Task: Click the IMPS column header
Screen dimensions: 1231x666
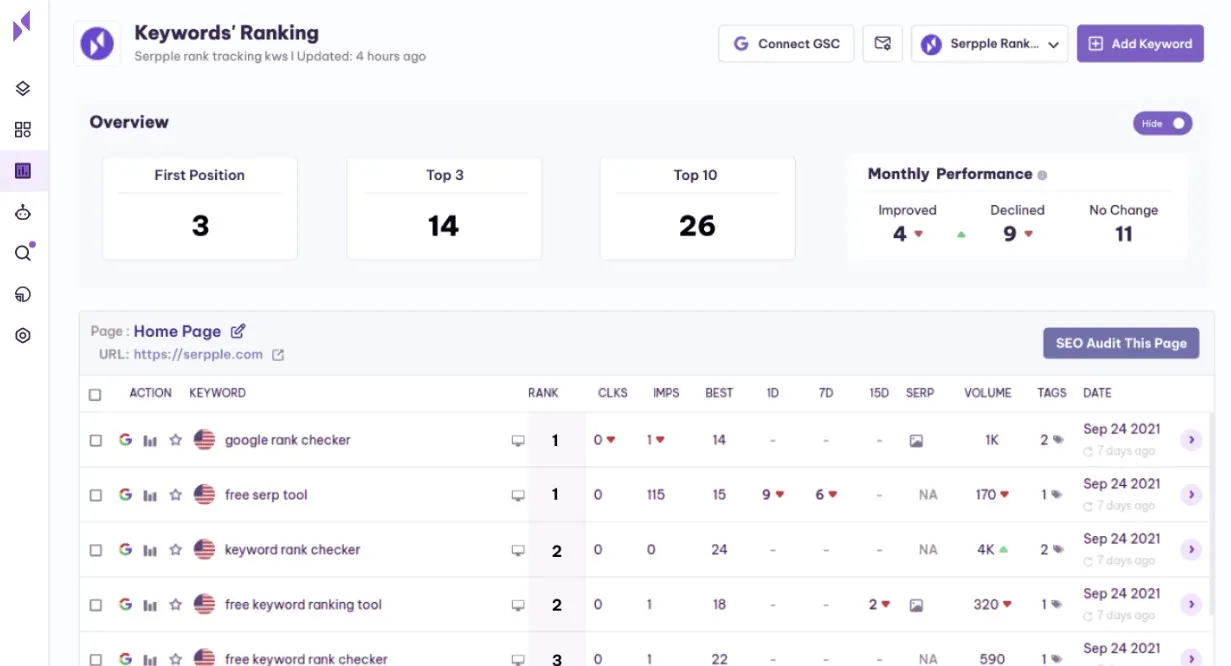Action: tap(666, 393)
